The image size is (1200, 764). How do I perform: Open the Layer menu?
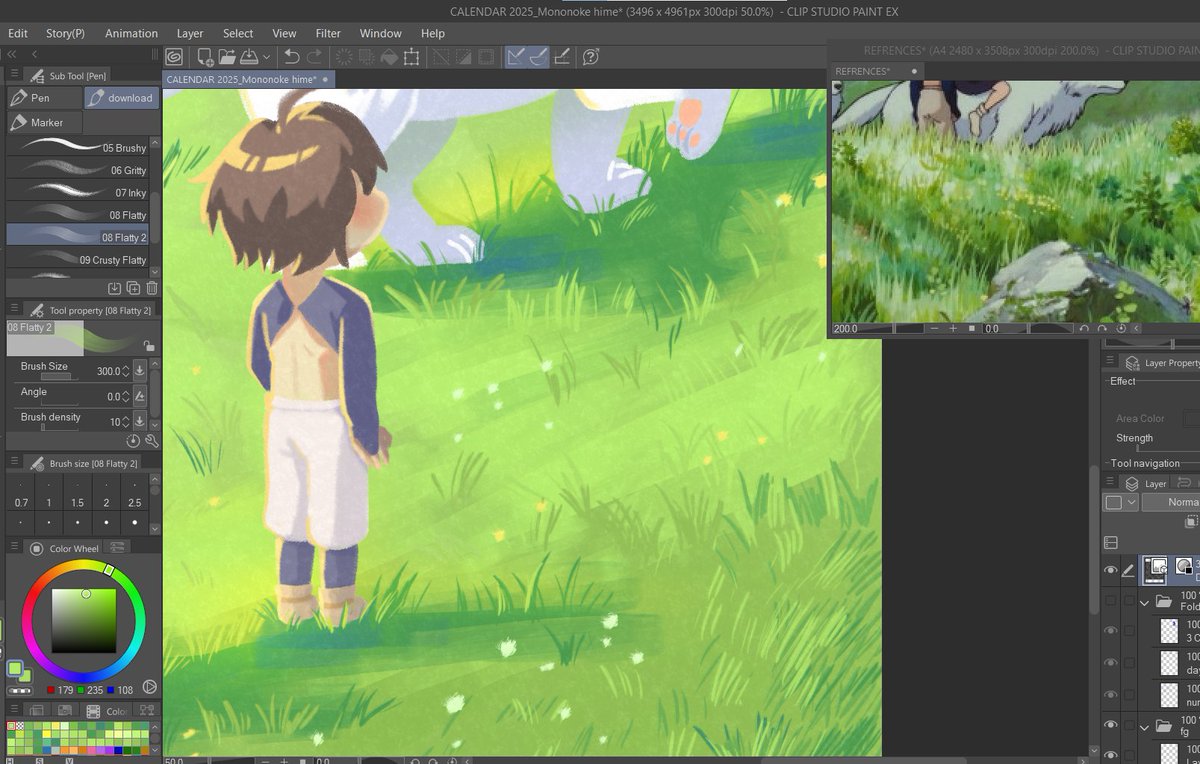click(190, 33)
